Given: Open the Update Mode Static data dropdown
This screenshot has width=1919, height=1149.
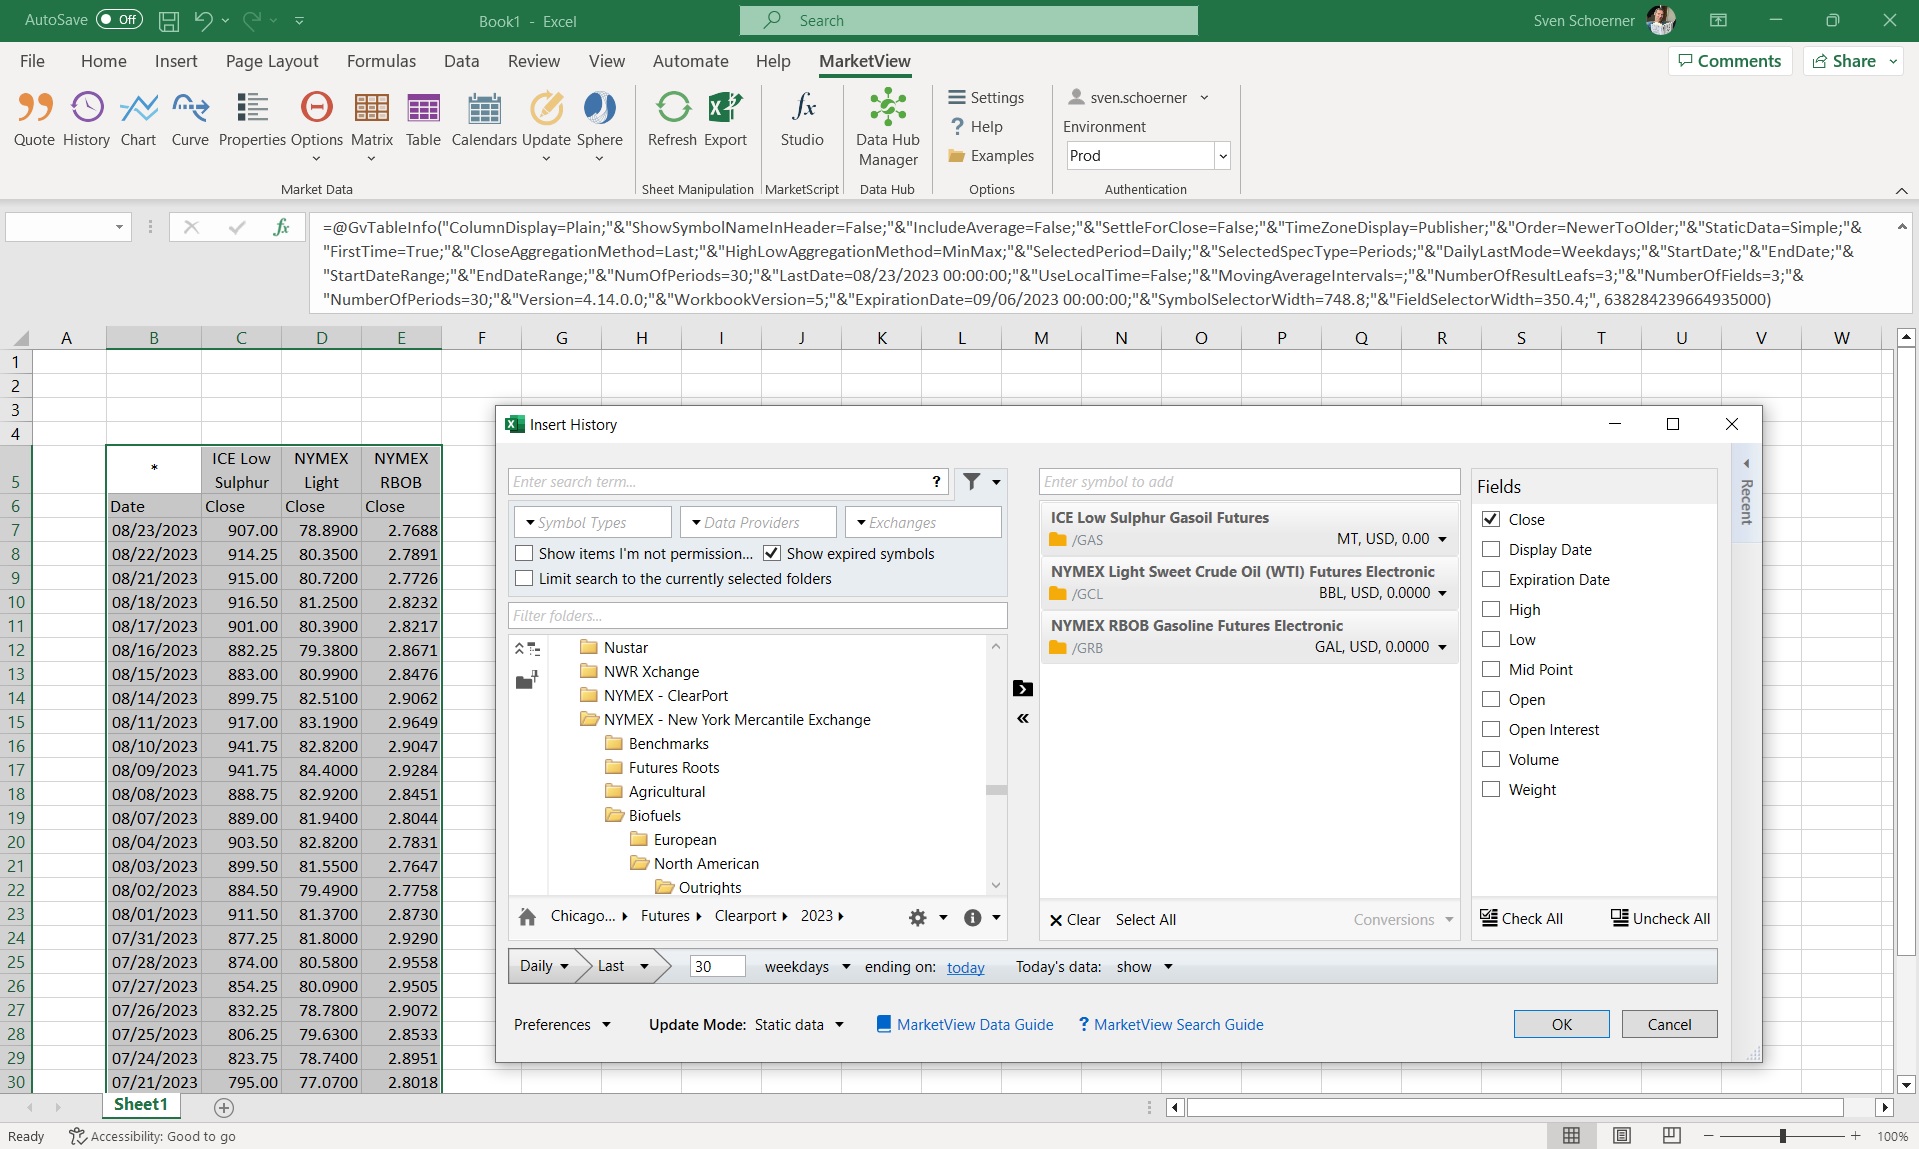Looking at the screenshot, I should 799,1024.
